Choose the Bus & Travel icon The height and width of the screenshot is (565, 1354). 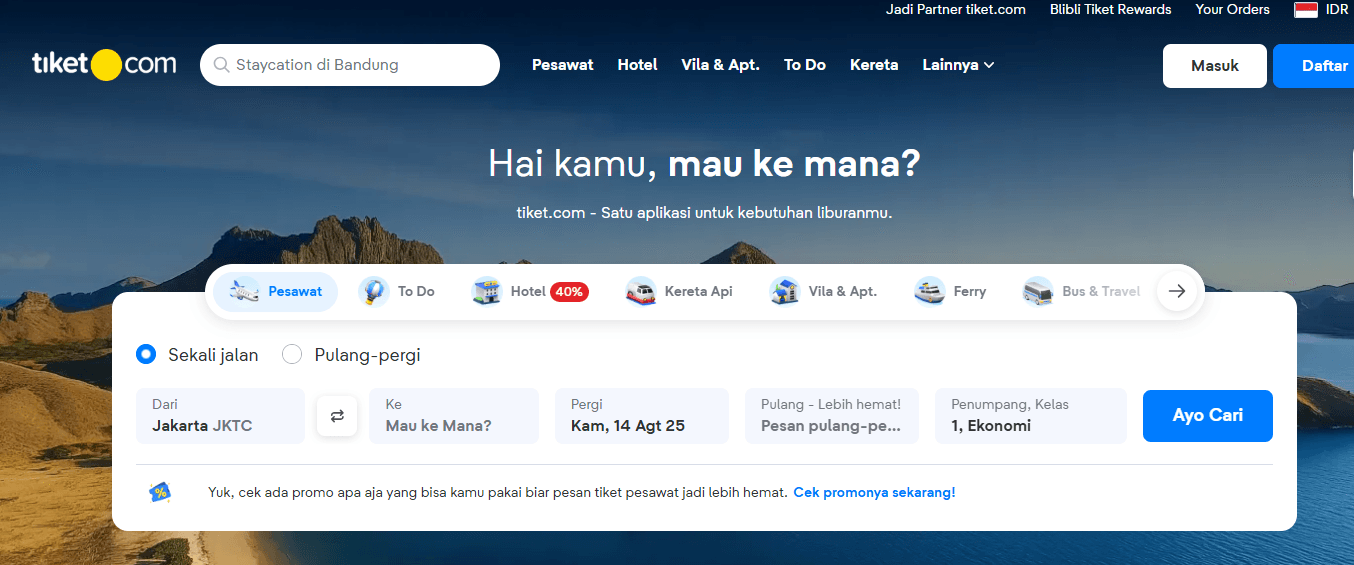click(1038, 292)
